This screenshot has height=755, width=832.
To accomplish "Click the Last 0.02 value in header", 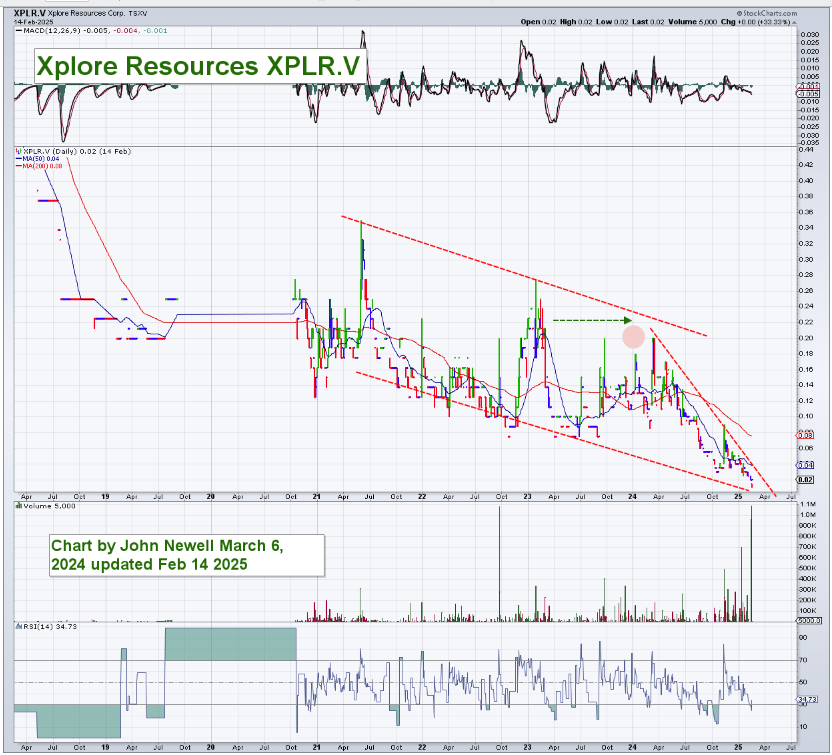I will tap(647, 22).
